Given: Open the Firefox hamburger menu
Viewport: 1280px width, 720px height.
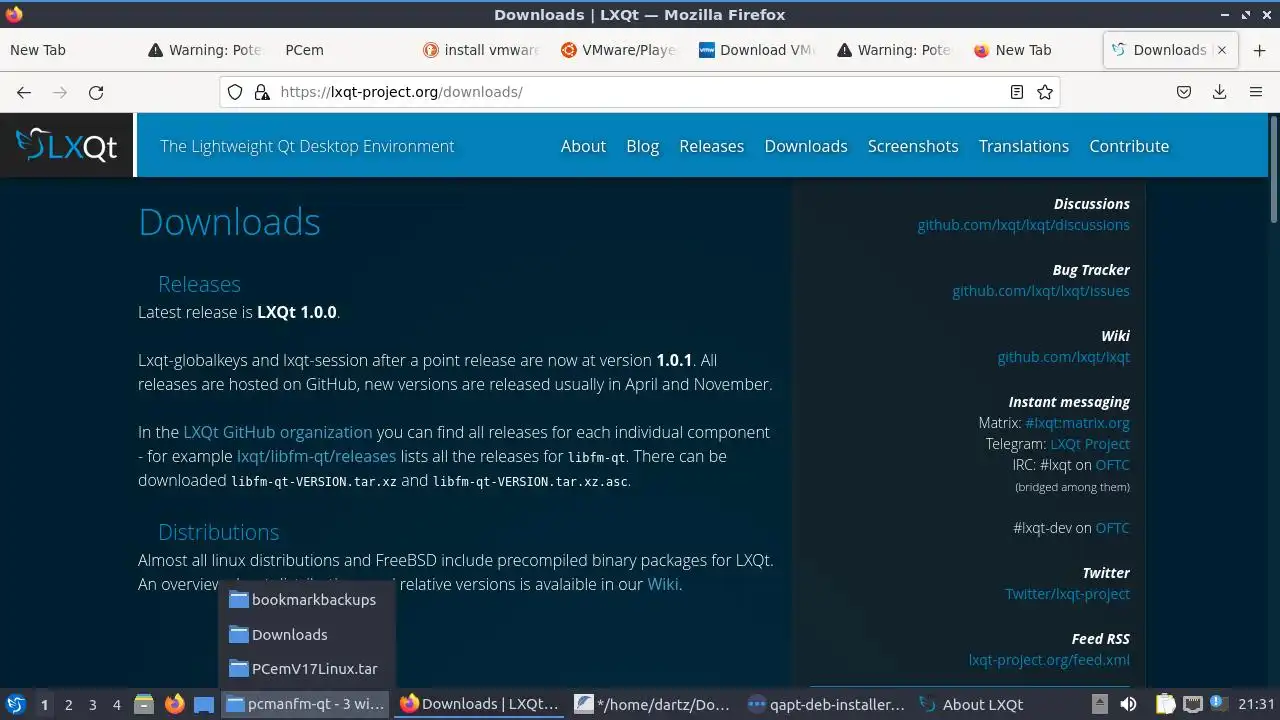Looking at the screenshot, I should tap(1256, 92).
